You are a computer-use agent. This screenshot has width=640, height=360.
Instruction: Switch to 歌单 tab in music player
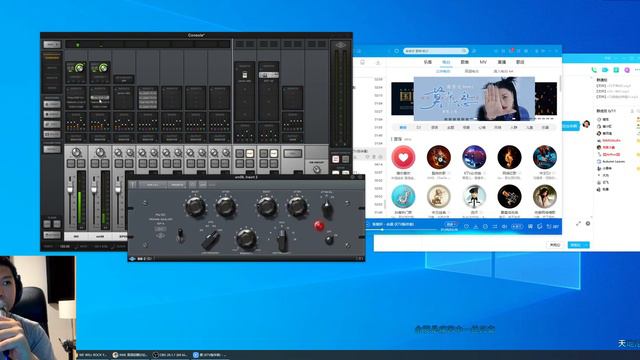point(464,62)
